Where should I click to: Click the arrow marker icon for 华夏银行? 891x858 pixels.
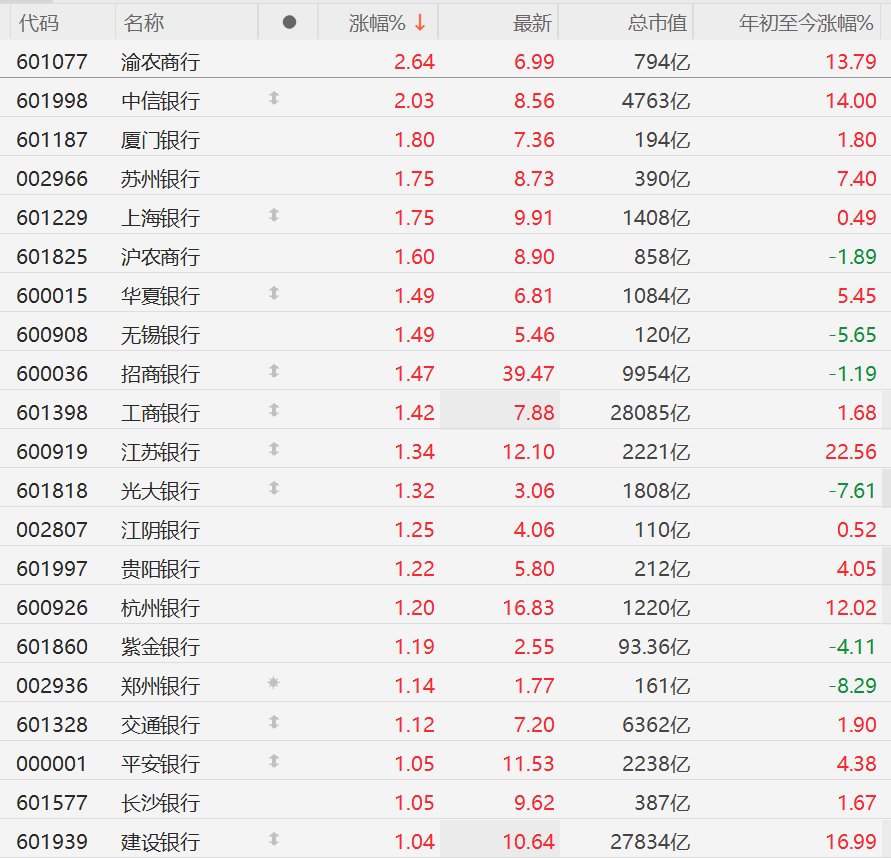coord(274,293)
